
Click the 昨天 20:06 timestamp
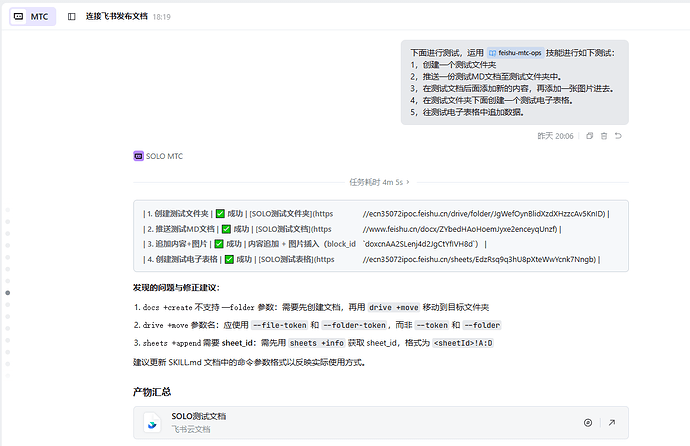click(555, 136)
